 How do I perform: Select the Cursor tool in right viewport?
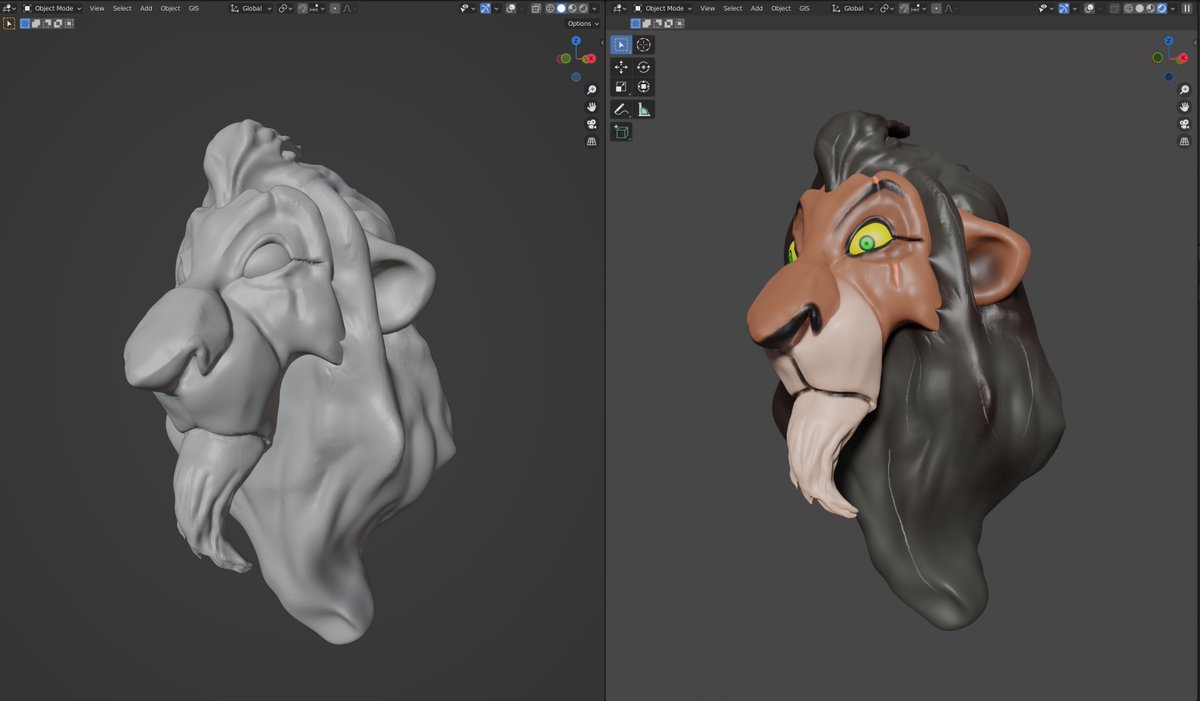tap(643, 45)
